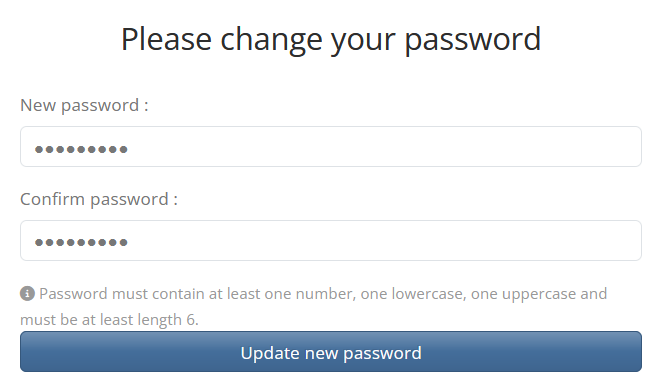Click the "Please change your password" heading
Viewport: 653px width, 381px height.
(x=331, y=40)
